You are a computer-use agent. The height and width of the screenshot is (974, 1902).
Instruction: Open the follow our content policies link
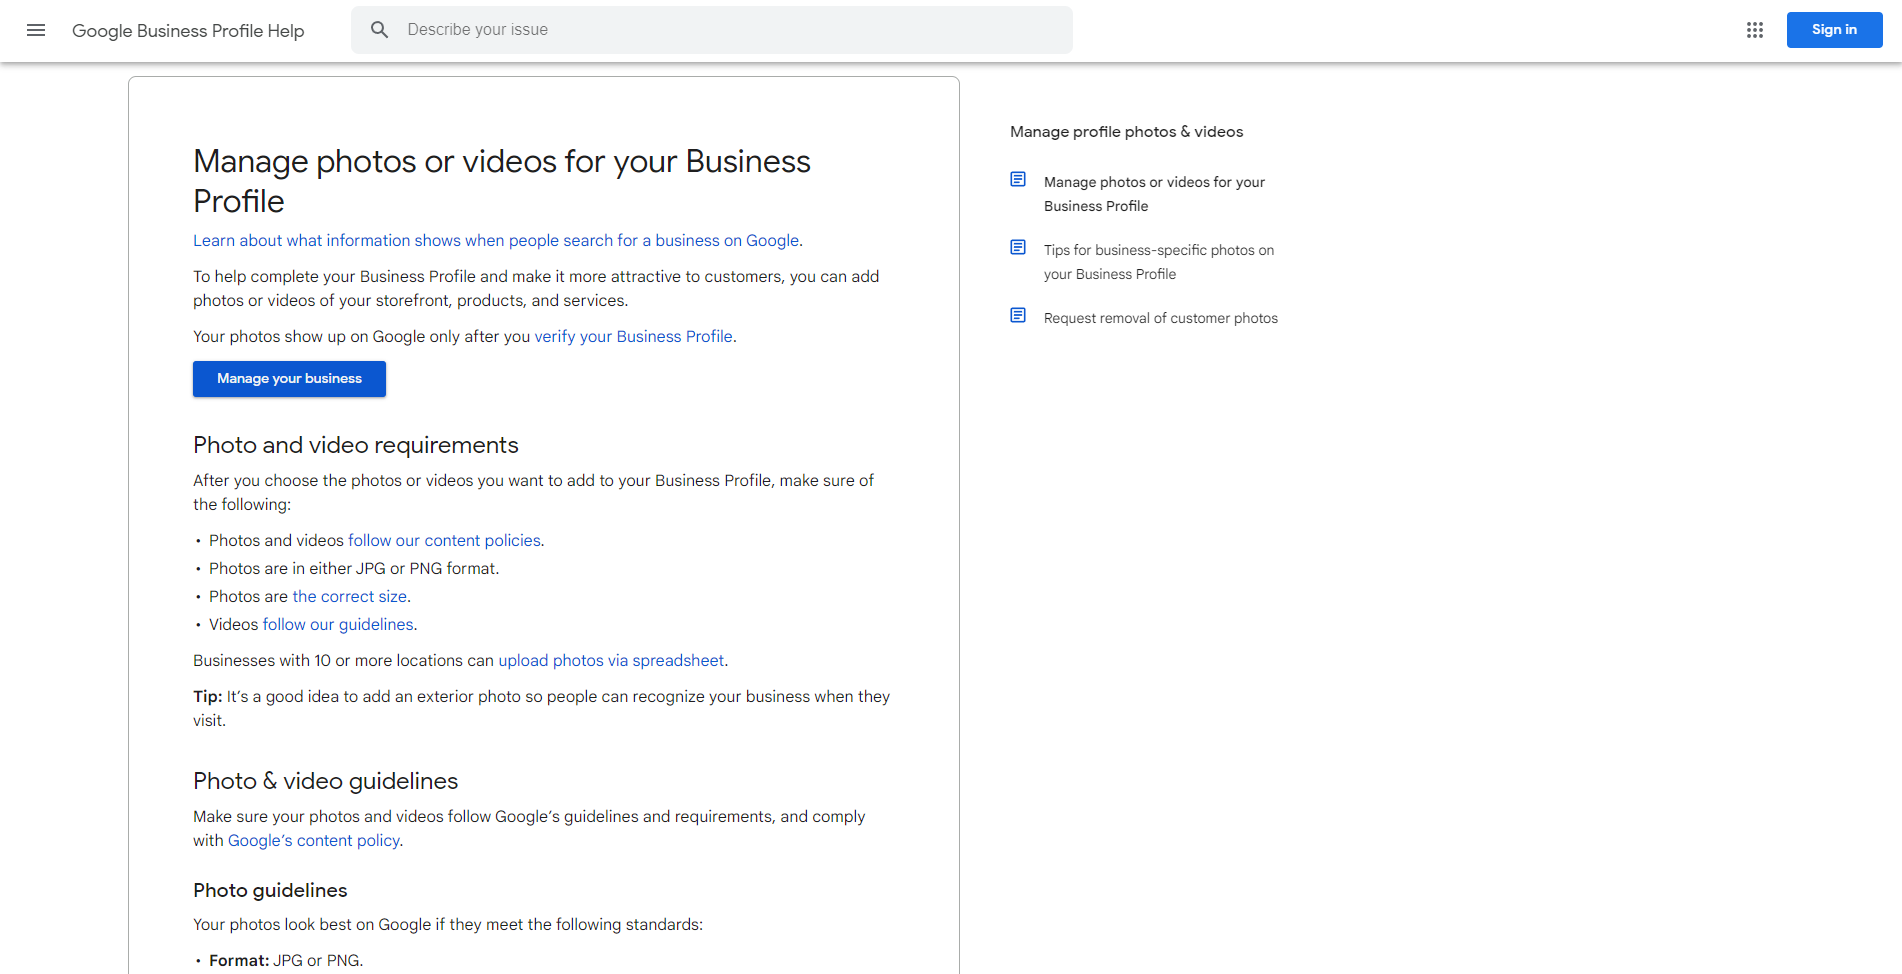tap(444, 541)
